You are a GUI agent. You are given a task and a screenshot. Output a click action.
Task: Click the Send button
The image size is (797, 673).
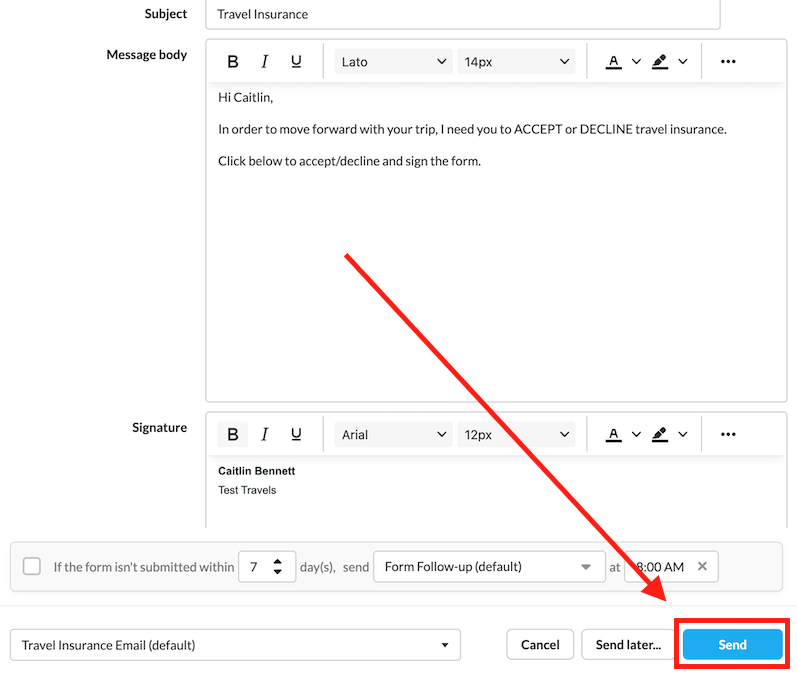(x=732, y=645)
